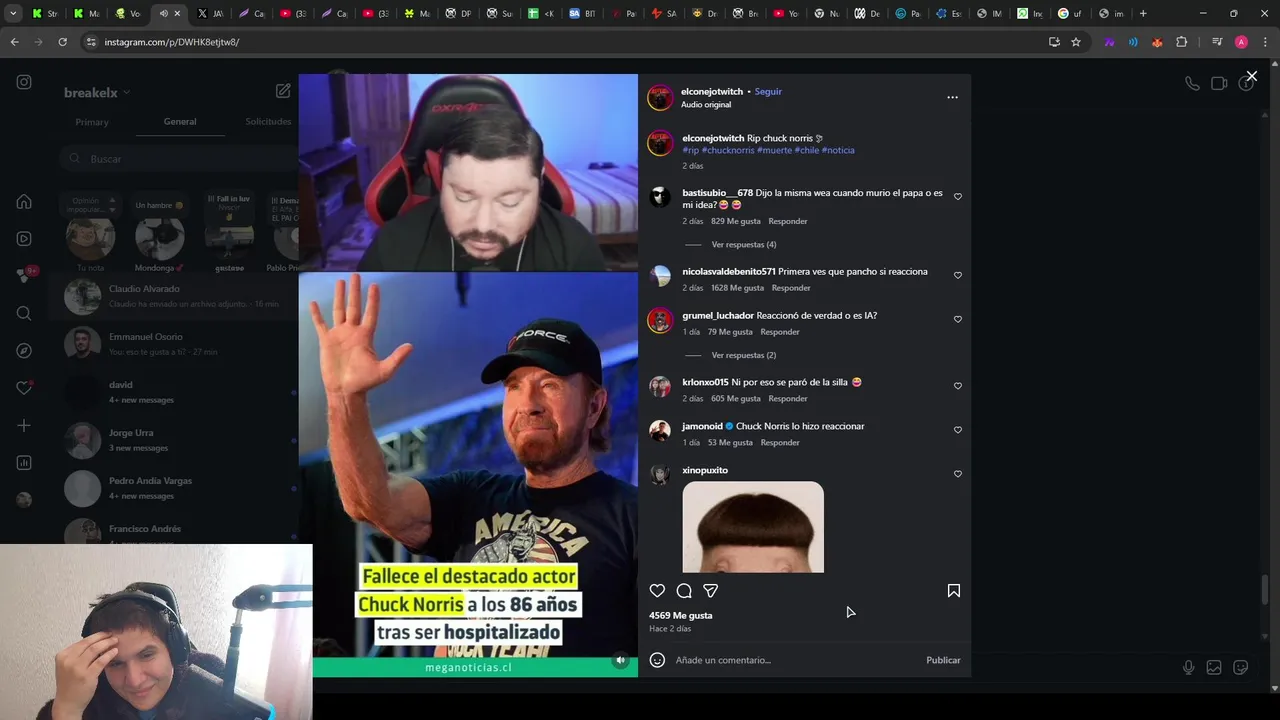Close the post overlay with X
Screen dimensions: 1280x720
click(x=1251, y=76)
